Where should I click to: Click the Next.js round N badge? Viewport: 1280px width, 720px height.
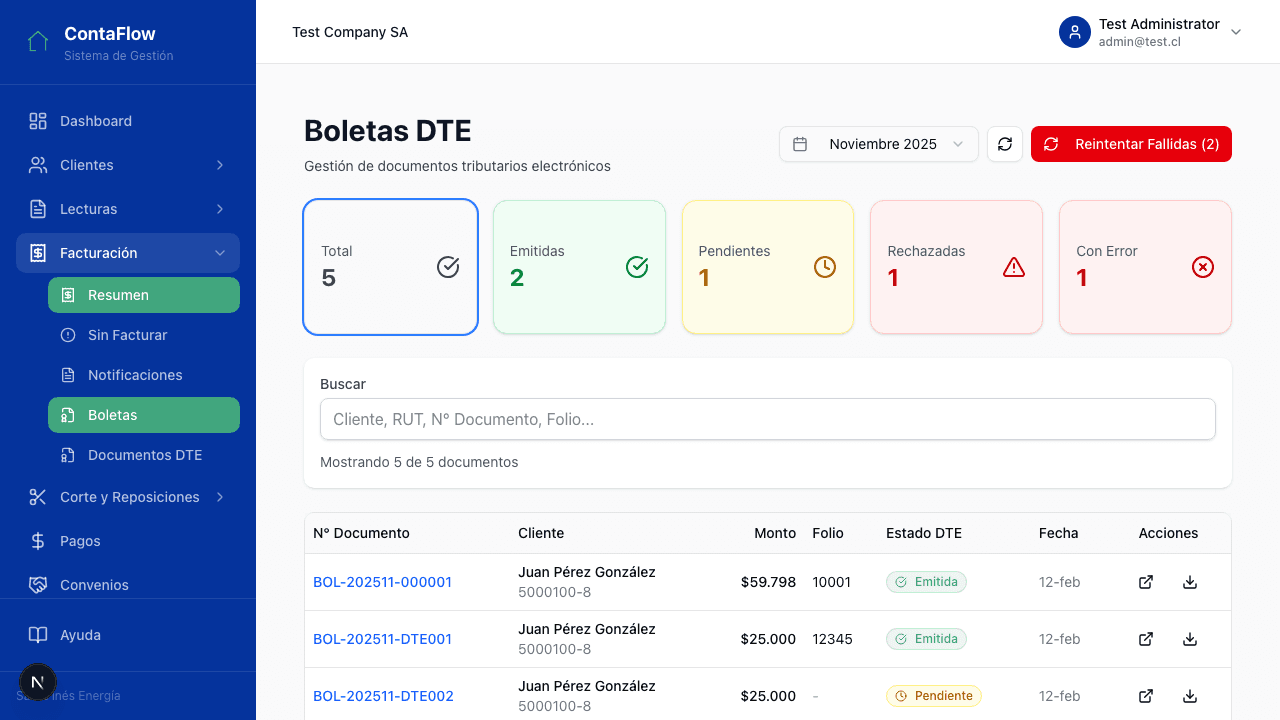[x=38, y=682]
